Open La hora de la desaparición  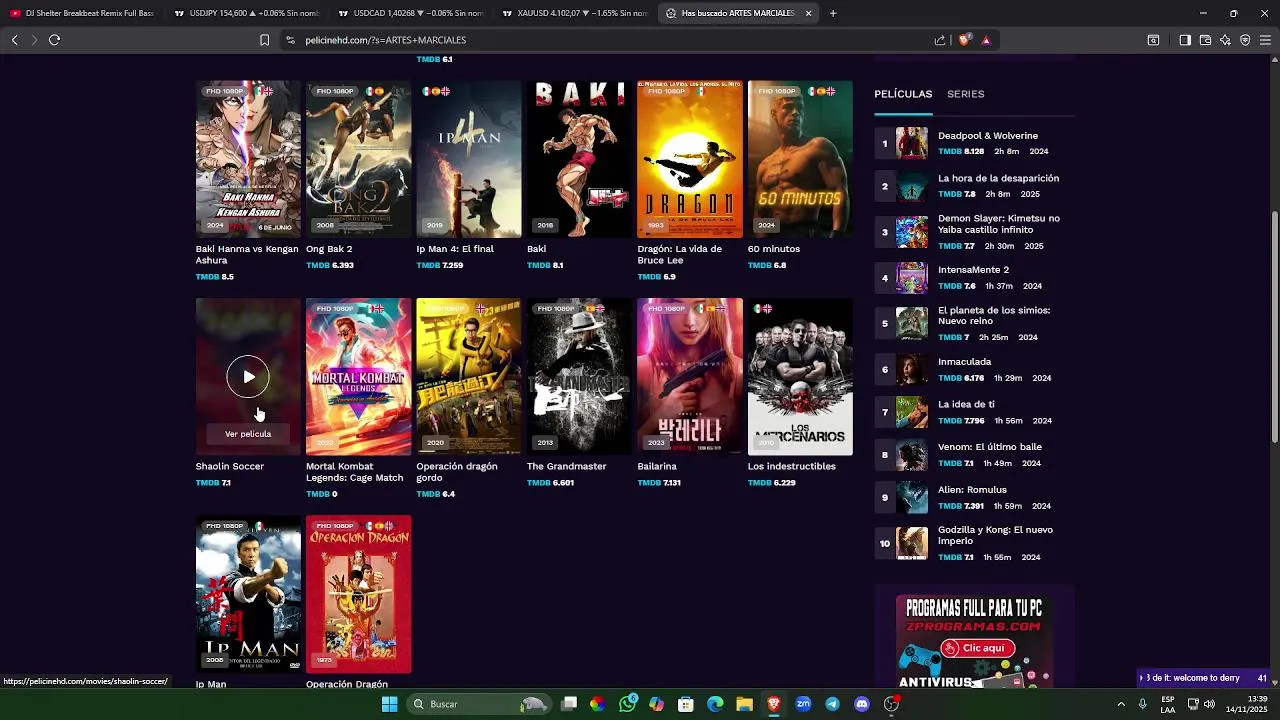tap(998, 178)
